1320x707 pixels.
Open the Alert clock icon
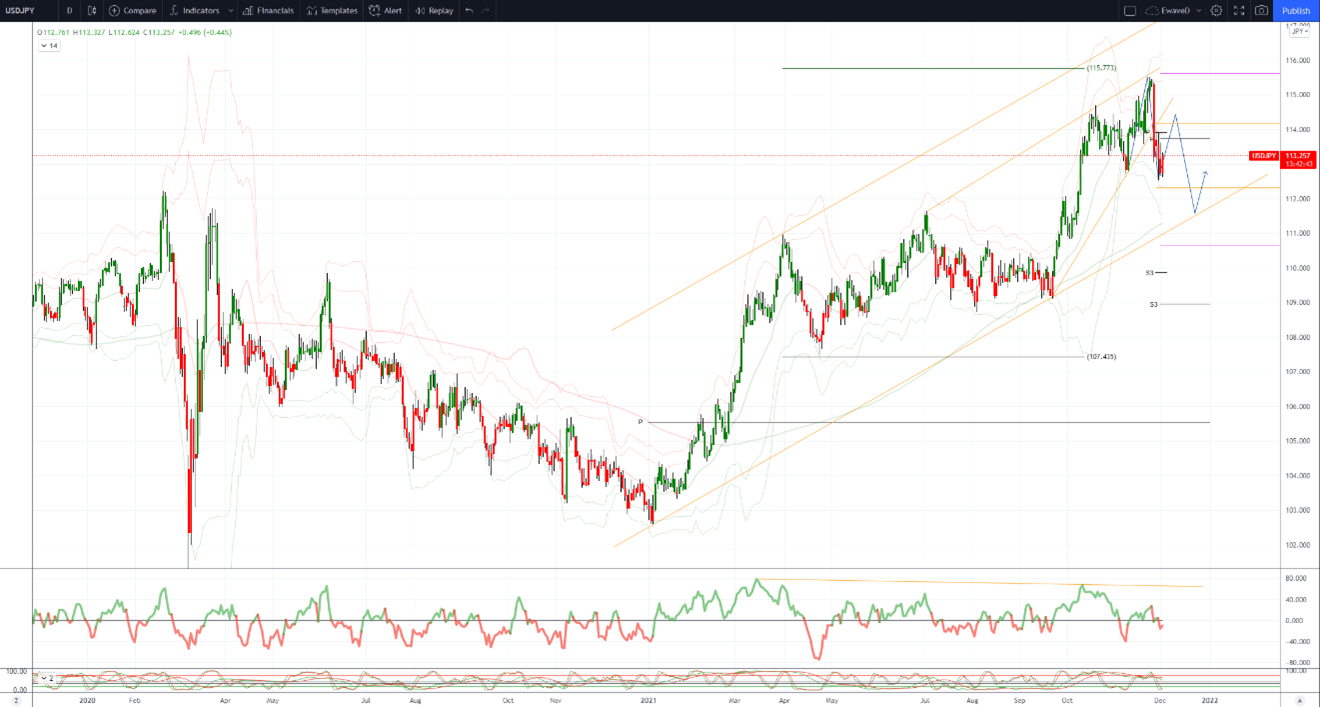374,11
